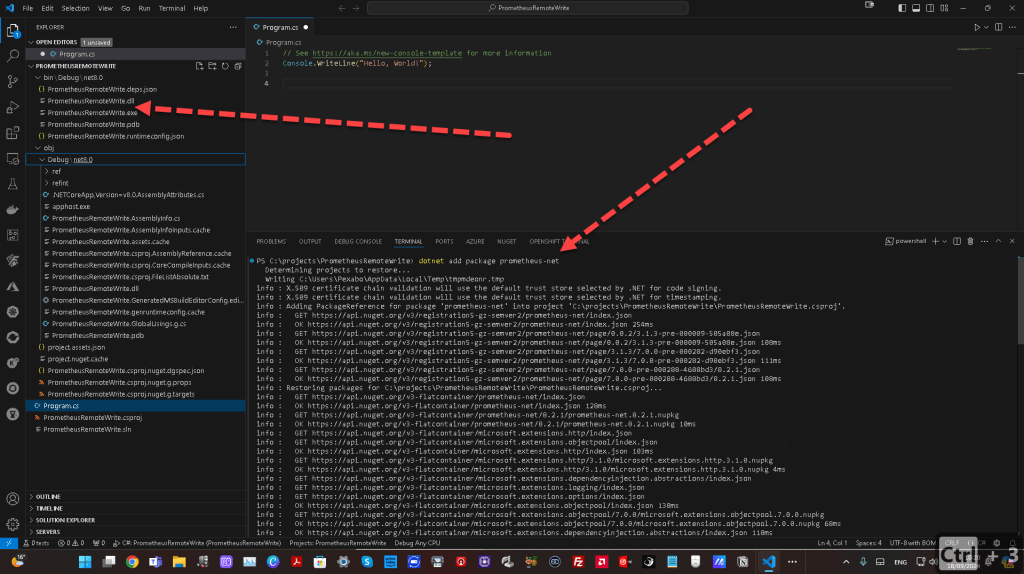Create a new folder in explorer
Image resolution: width=1024 pixels, height=574 pixels.
click(212, 66)
